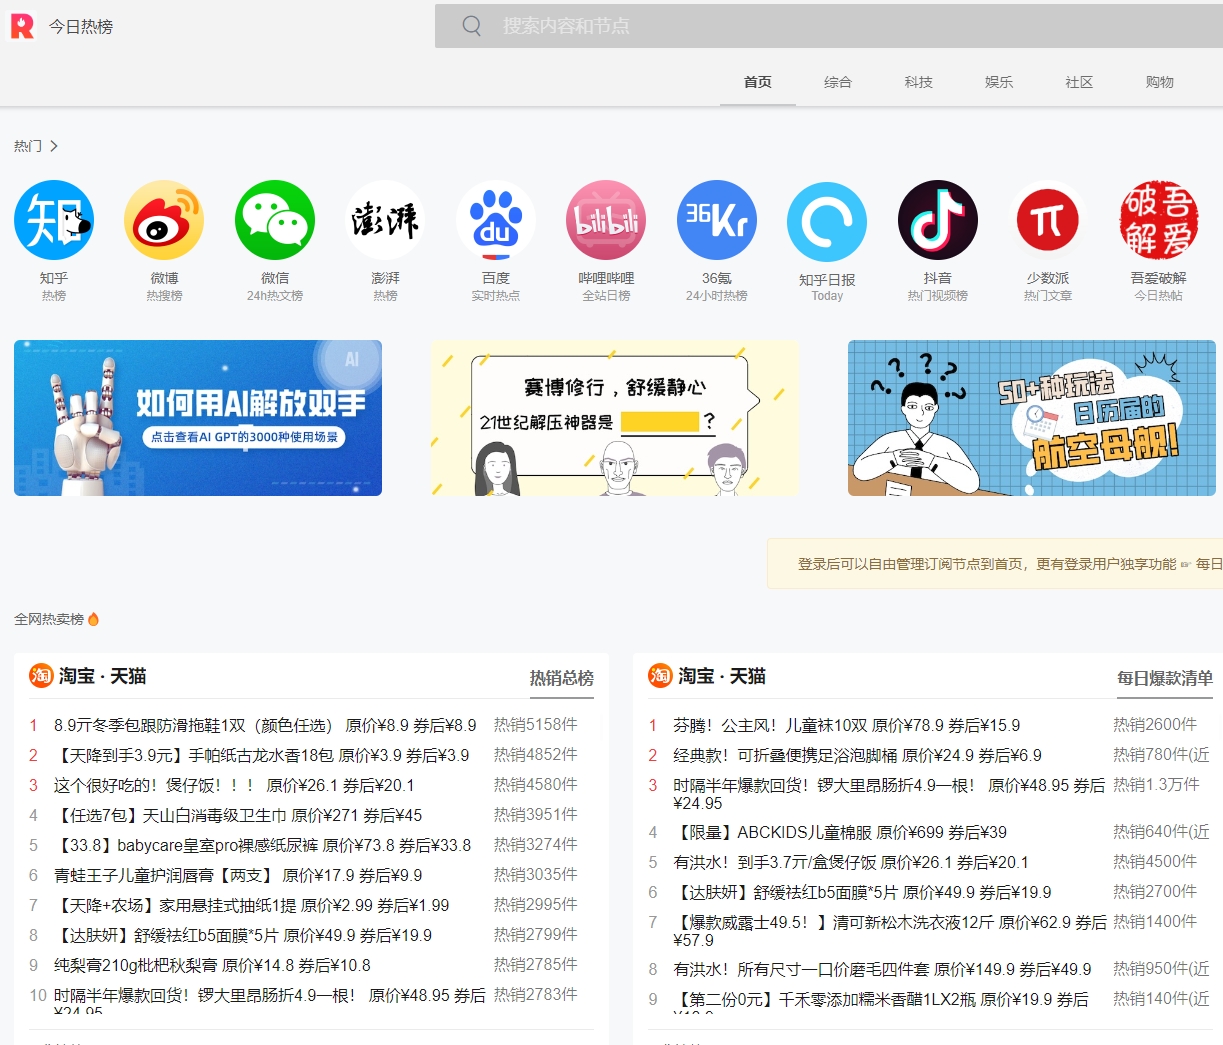This screenshot has height=1045, width=1223.
Task: Open 天山白消毒级卫生巾 listing
Action: [x=238, y=815]
